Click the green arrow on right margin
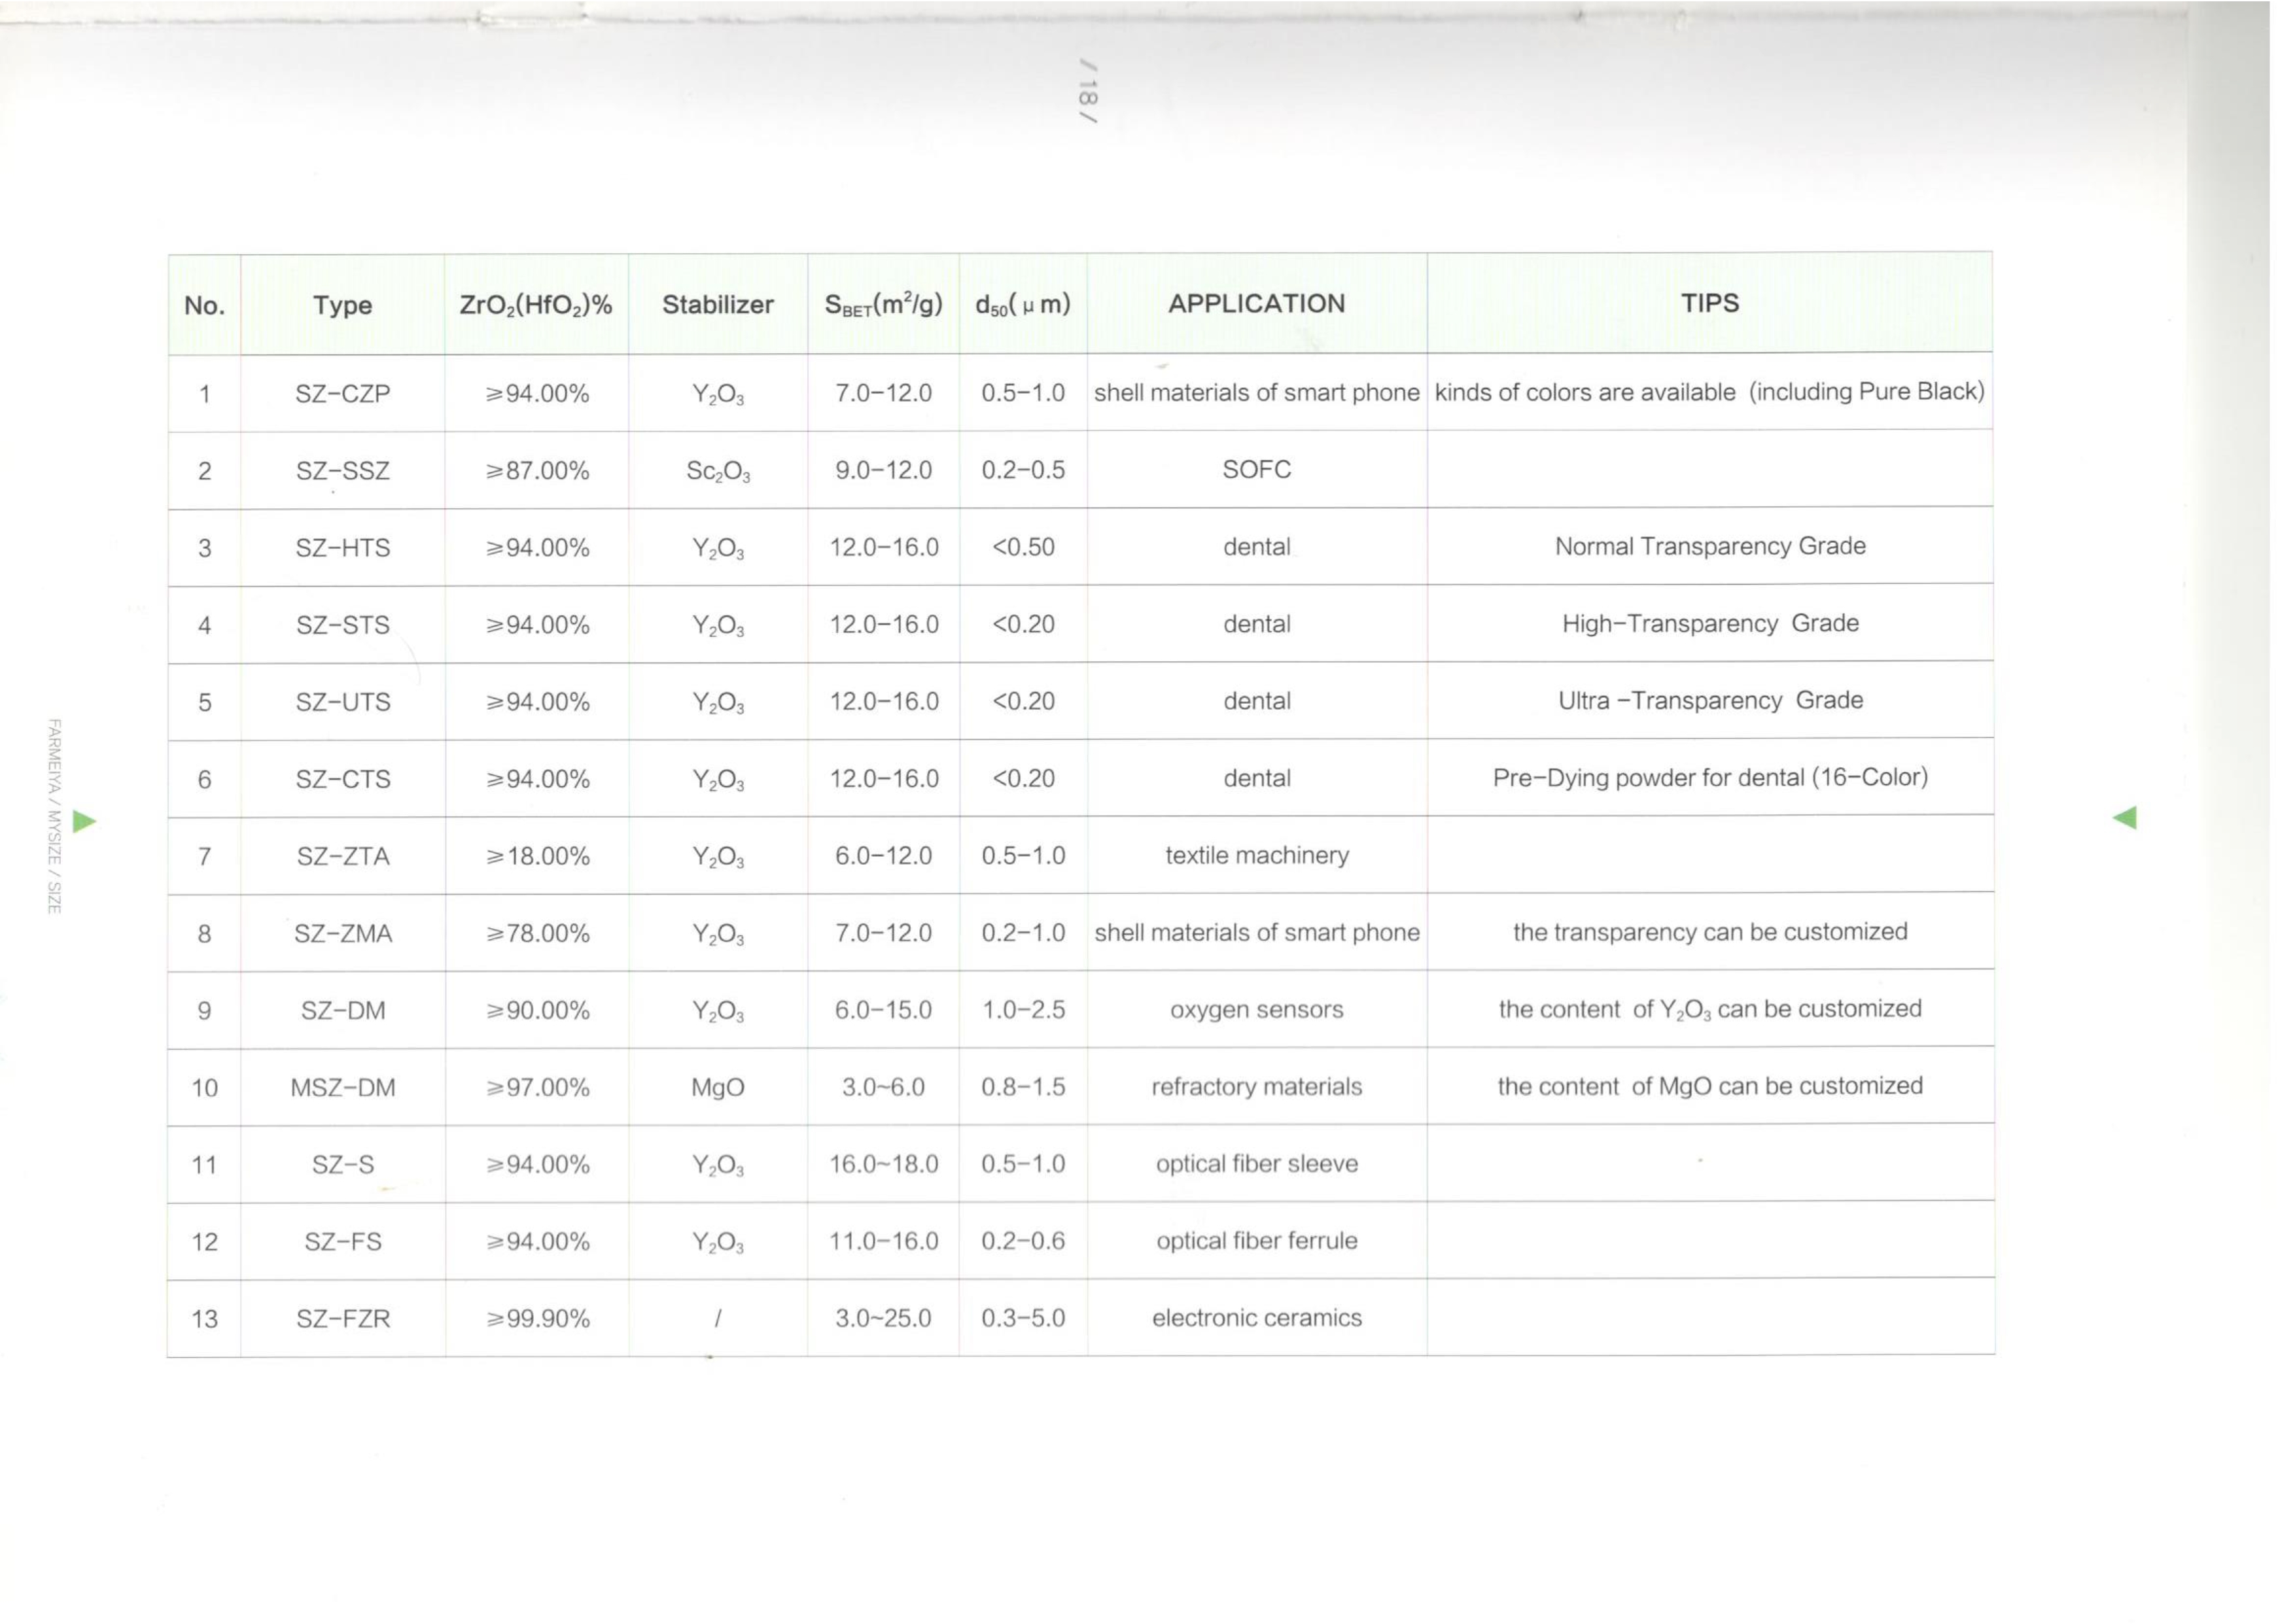This screenshot has height=1624, width=2295. pyautogui.click(x=2125, y=817)
